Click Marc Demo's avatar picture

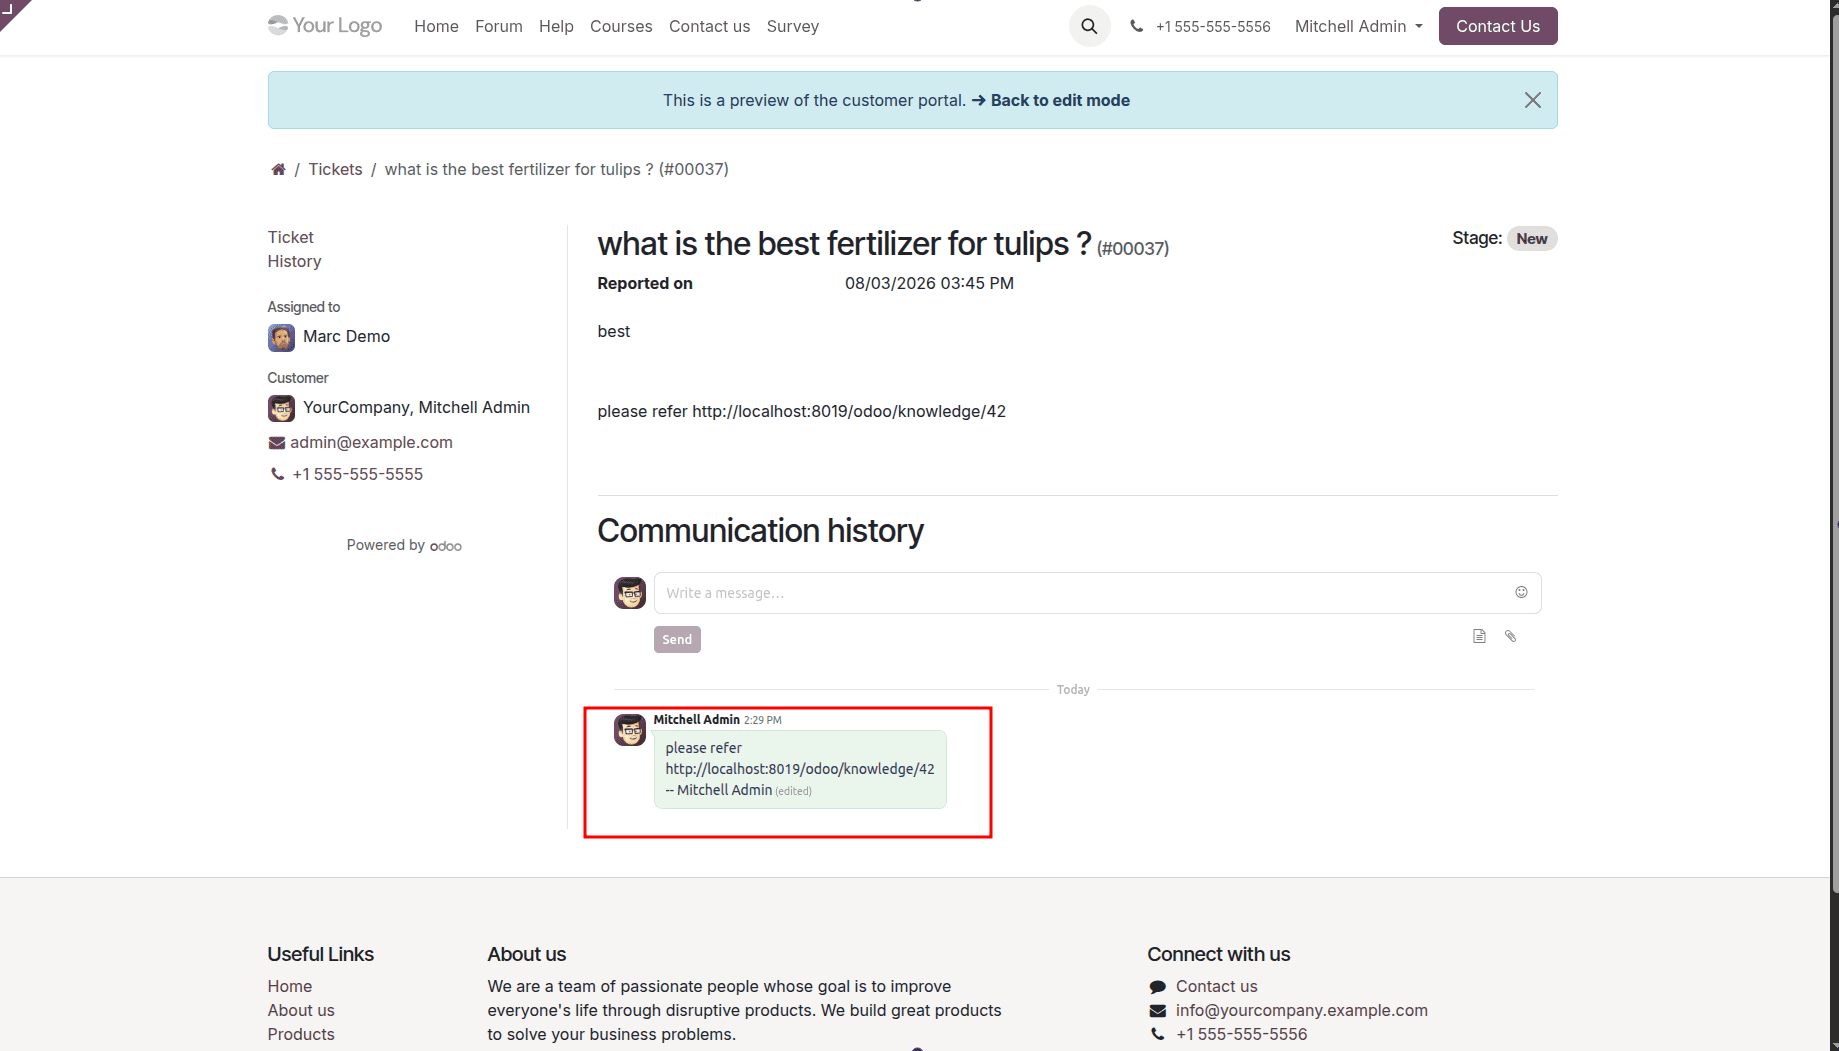(281, 337)
